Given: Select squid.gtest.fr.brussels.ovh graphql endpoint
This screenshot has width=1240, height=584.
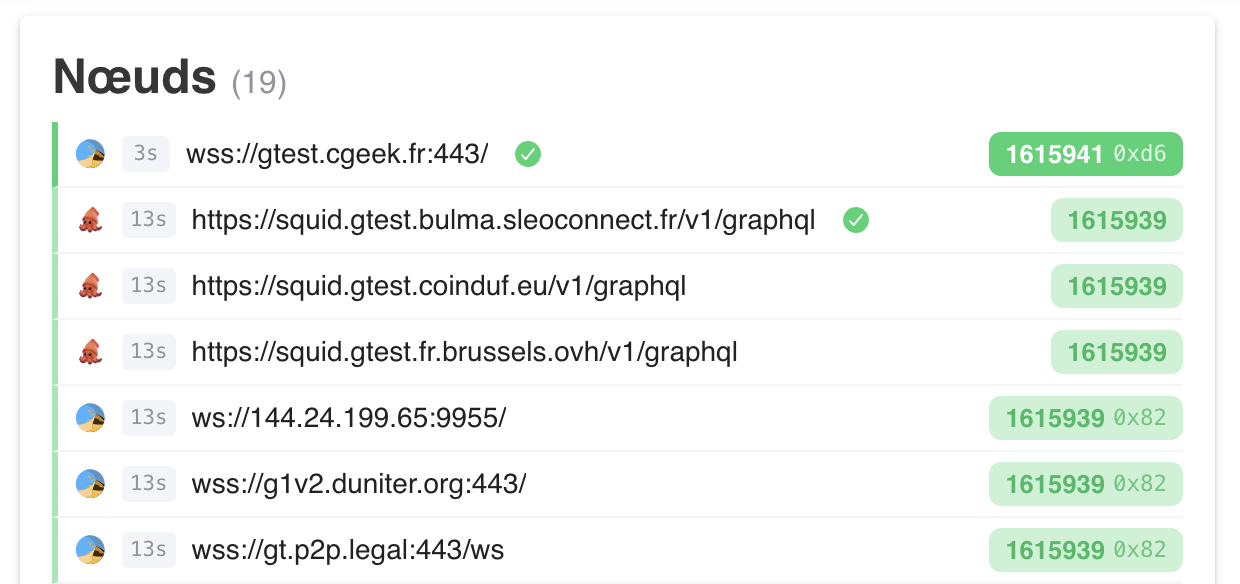Looking at the screenshot, I should (464, 352).
